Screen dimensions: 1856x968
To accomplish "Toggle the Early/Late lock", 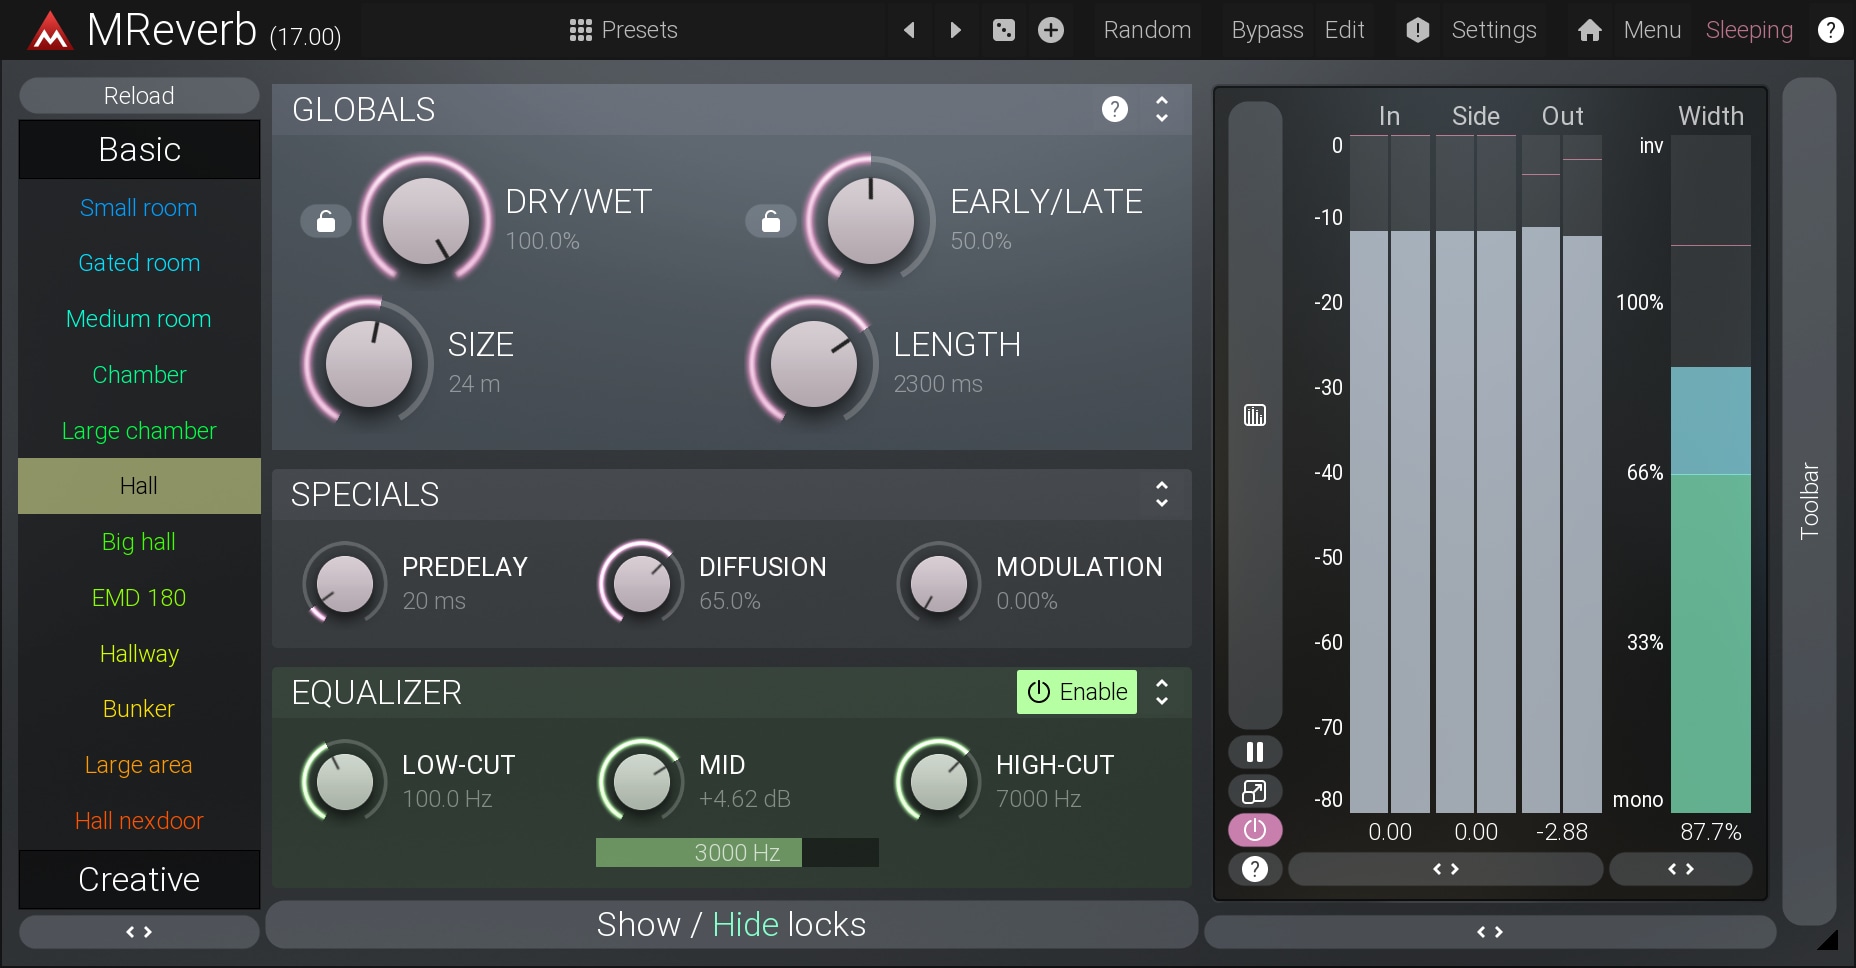I will tap(771, 221).
